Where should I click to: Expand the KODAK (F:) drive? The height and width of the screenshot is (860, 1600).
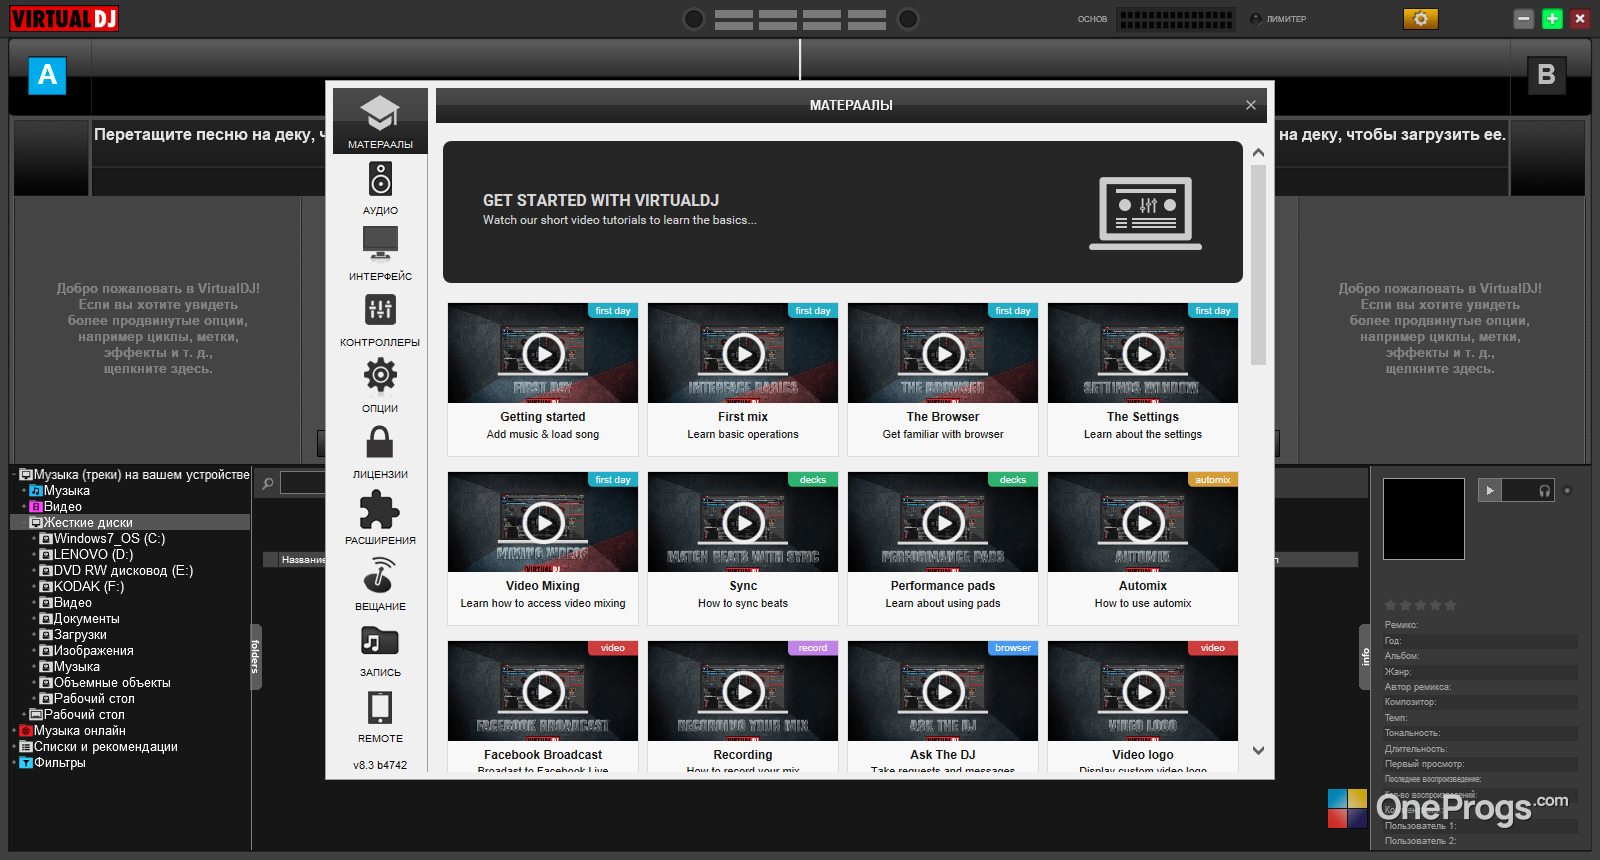[x=34, y=587]
